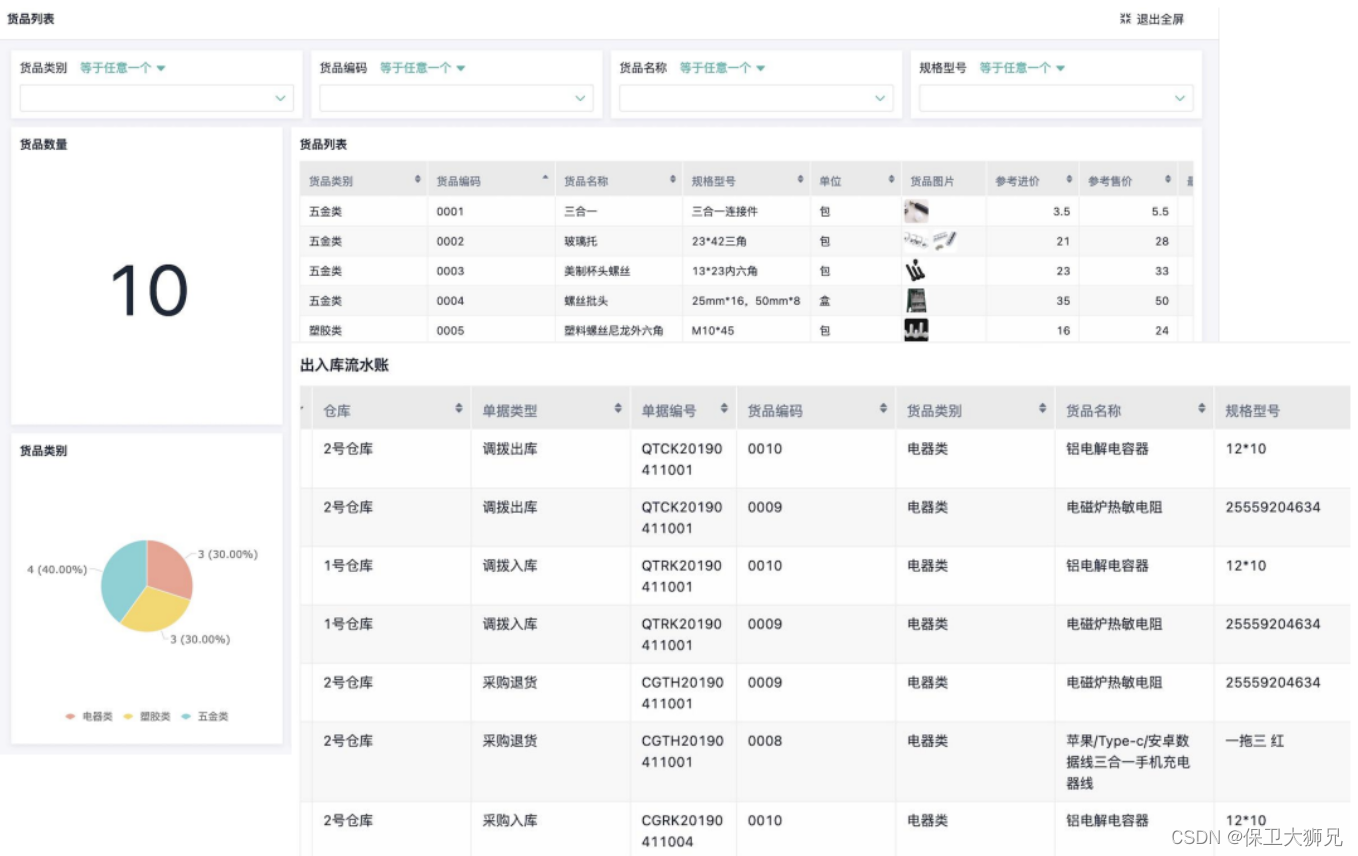Sort the 单据编号 column in the ledger table

click(724, 407)
